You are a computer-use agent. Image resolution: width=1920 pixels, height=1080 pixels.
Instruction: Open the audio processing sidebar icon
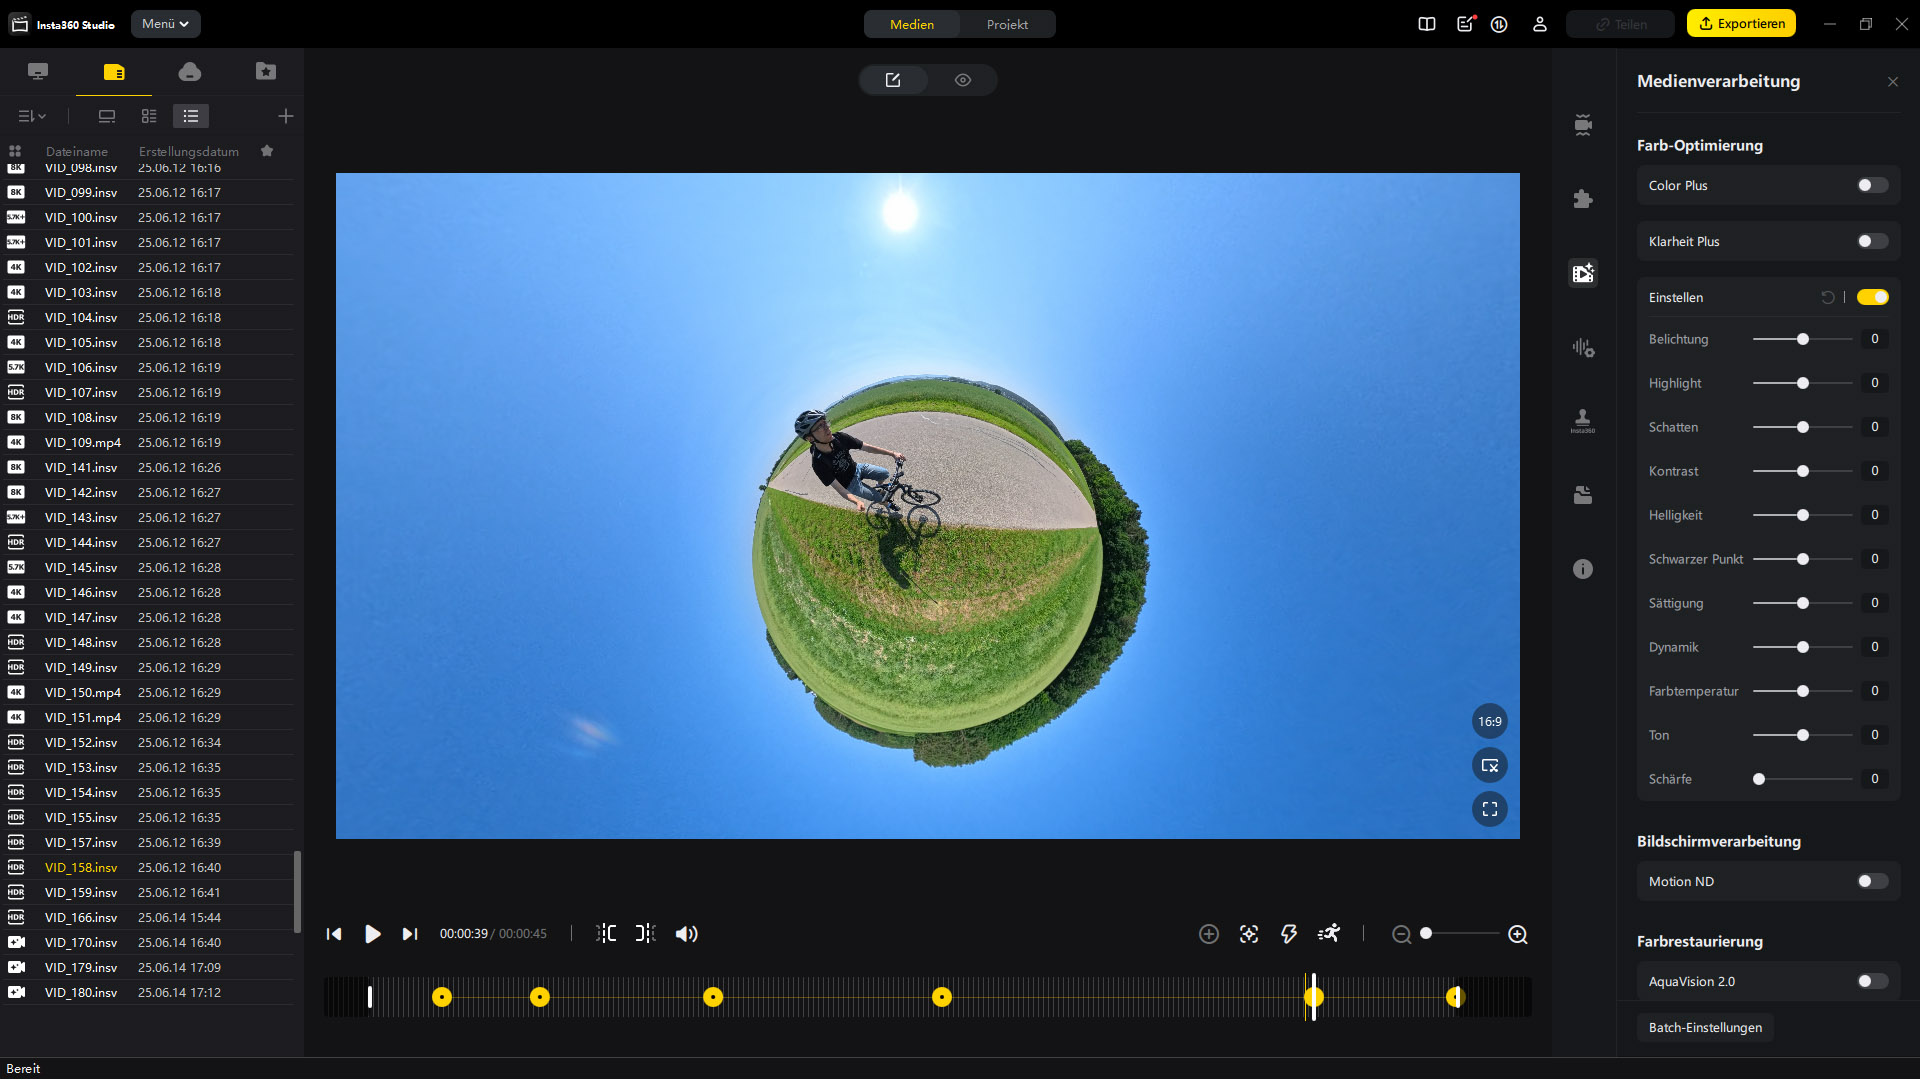pyautogui.click(x=1582, y=347)
